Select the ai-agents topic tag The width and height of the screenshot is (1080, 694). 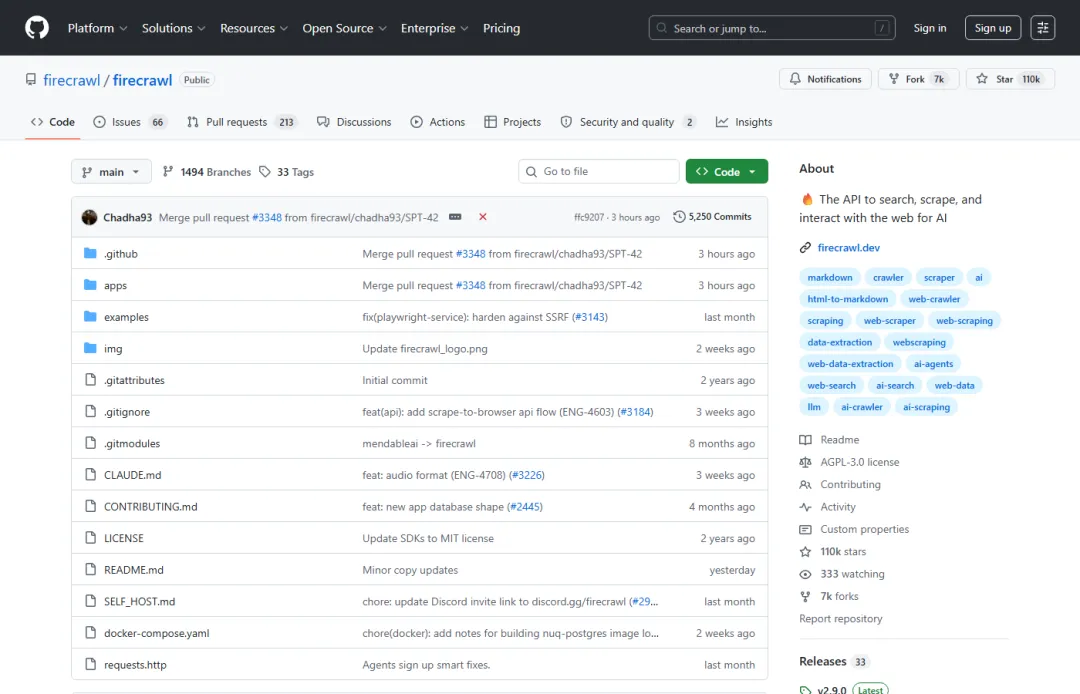coord(933,364)
